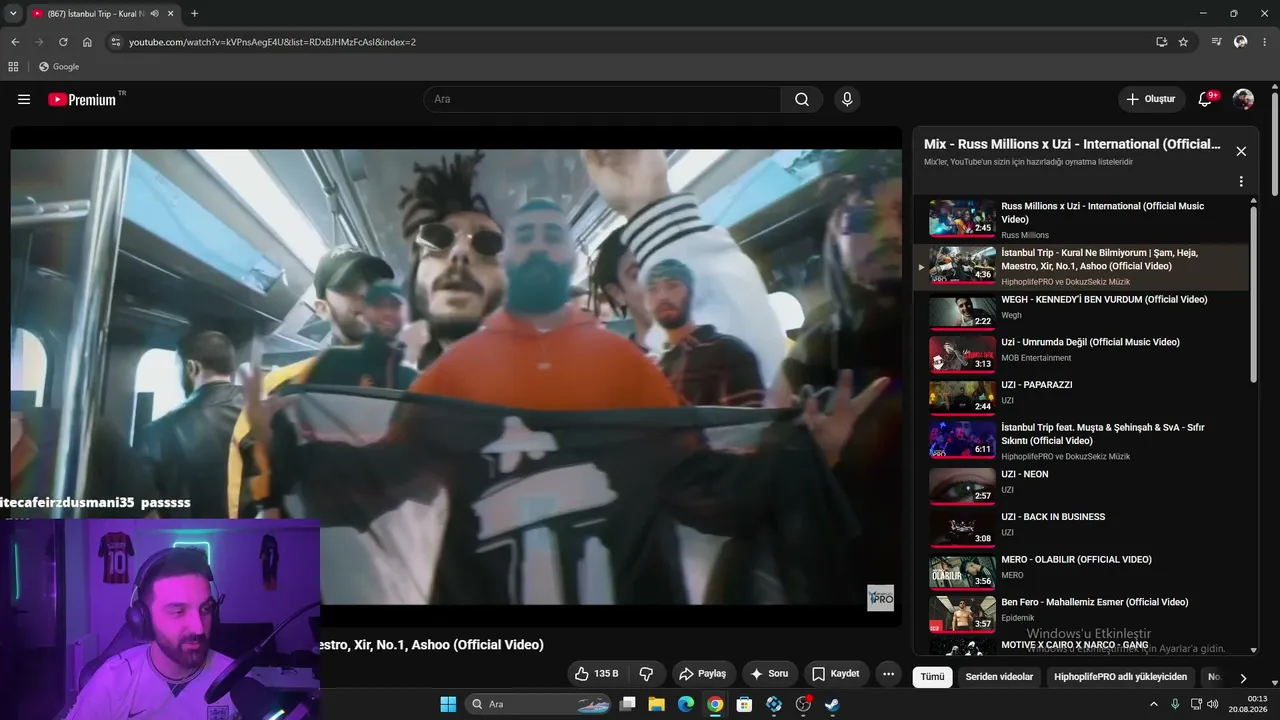Screen dimensions: 1280x720
Task: Open more actions under the video
Action: [x=888, y=674]
